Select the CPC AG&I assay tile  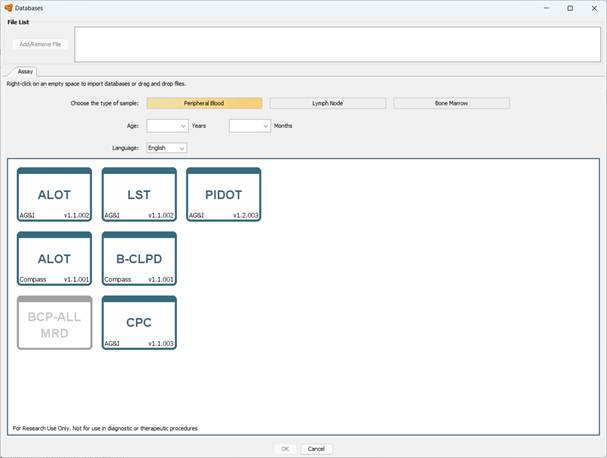click(139, 322)
